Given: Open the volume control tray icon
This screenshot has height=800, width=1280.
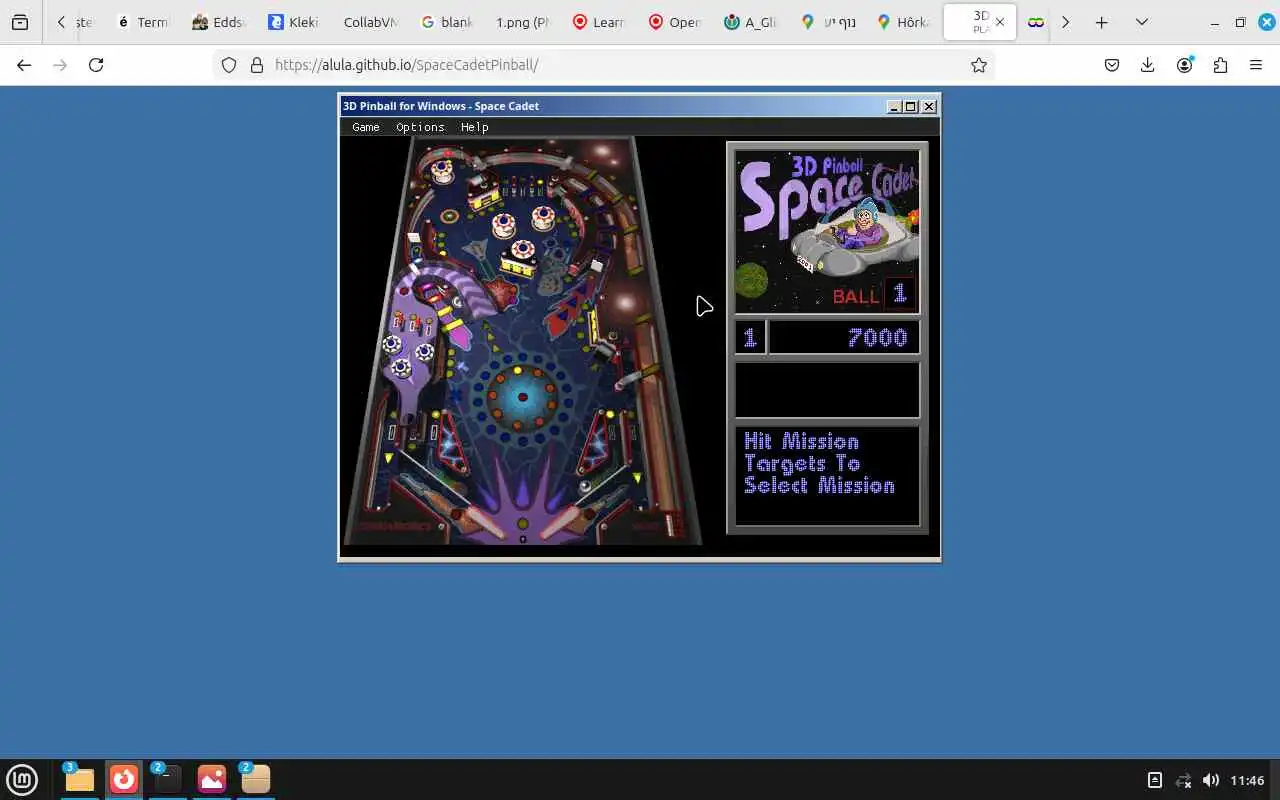Looking at the screenshot, I should click(1211, 780).
